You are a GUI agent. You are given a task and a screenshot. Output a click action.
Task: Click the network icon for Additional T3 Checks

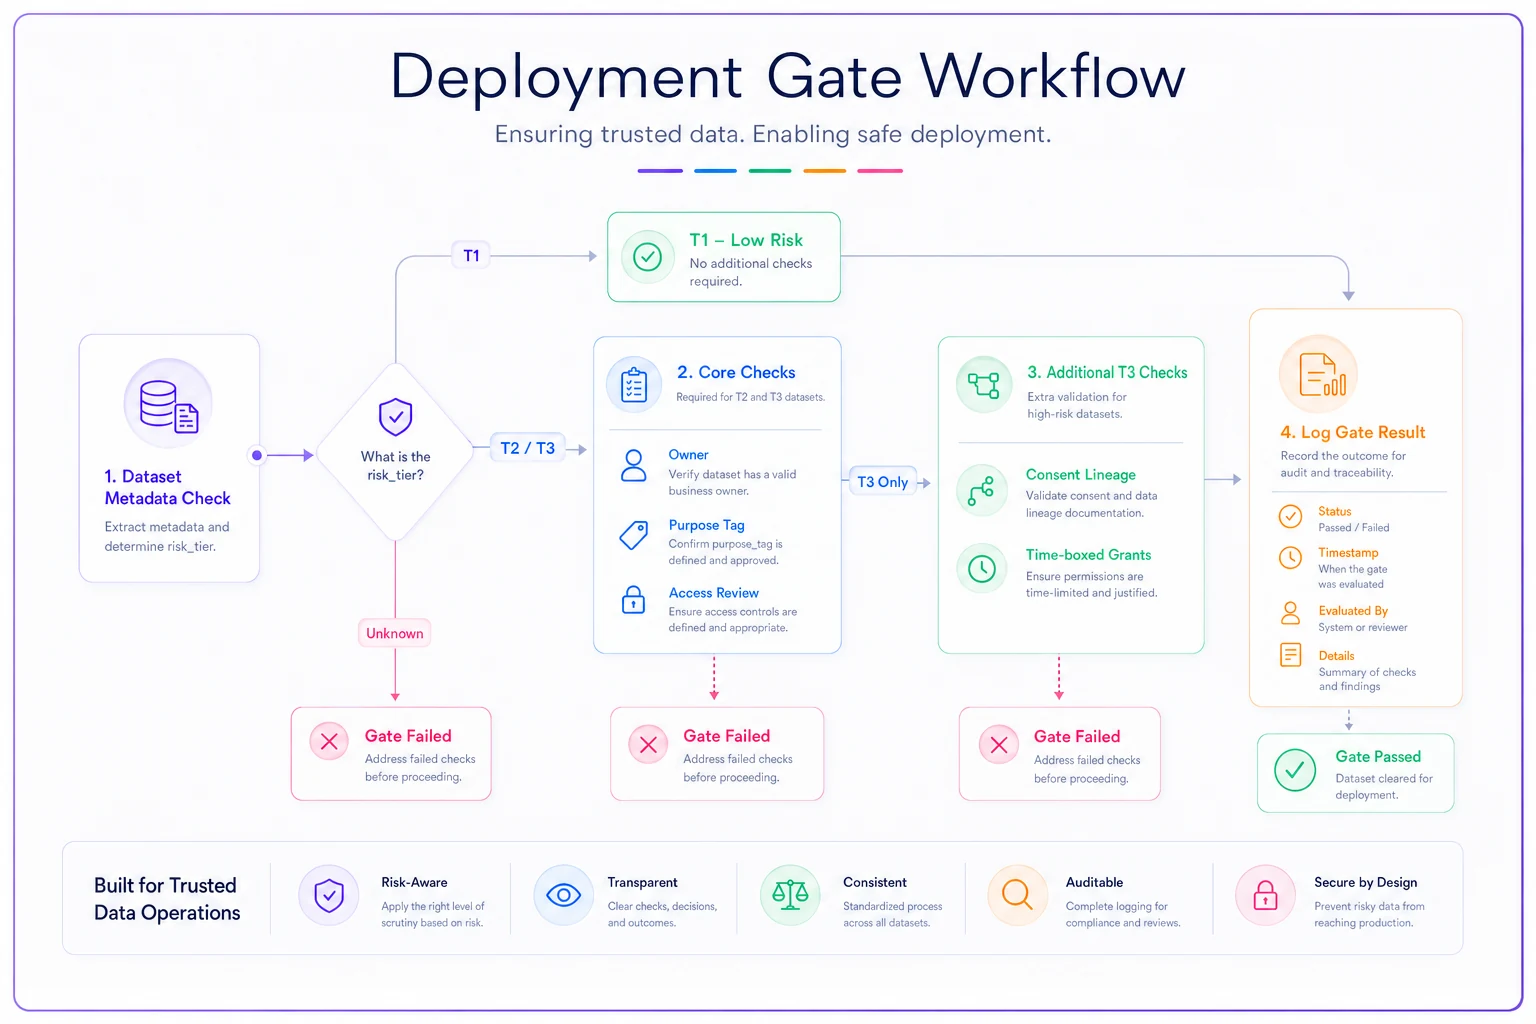pyautogui.click(x=984, y=385)
